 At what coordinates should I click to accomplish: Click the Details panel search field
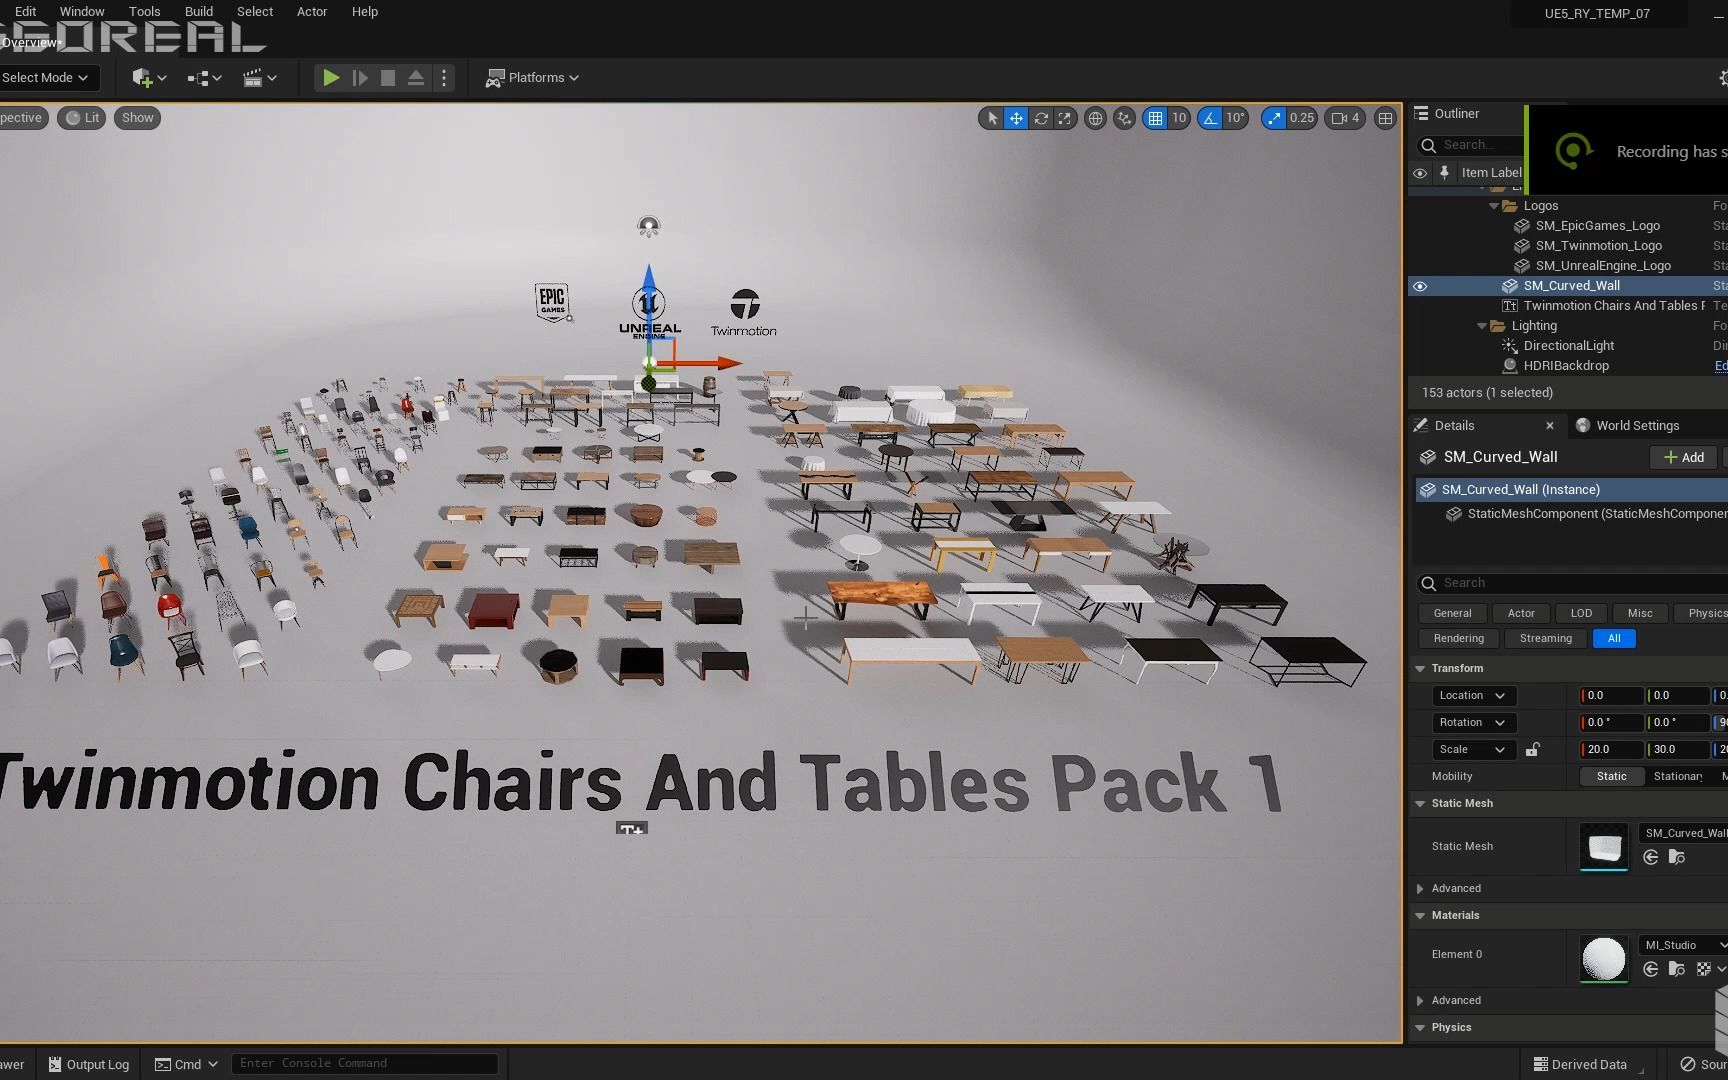point(1572,583)
